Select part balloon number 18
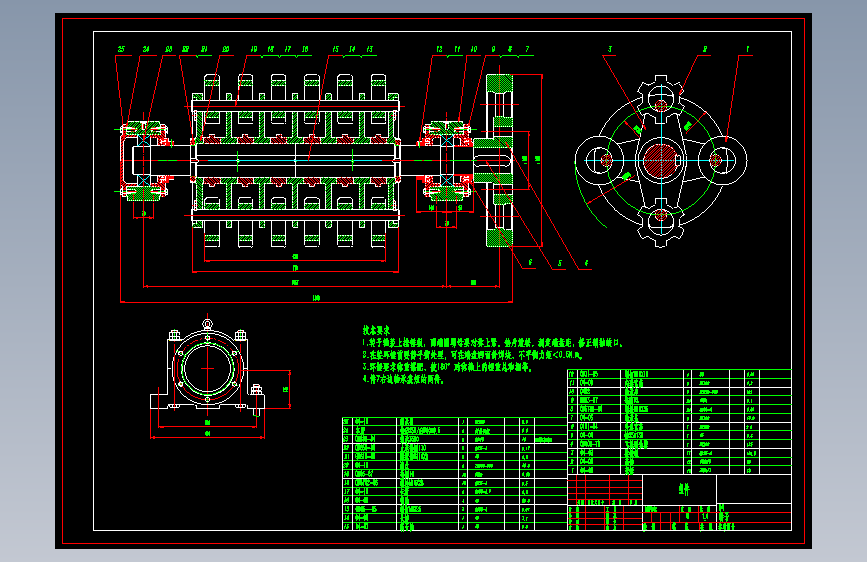The width and height of the screenshot is (867, 562). [x=270, y=49]
